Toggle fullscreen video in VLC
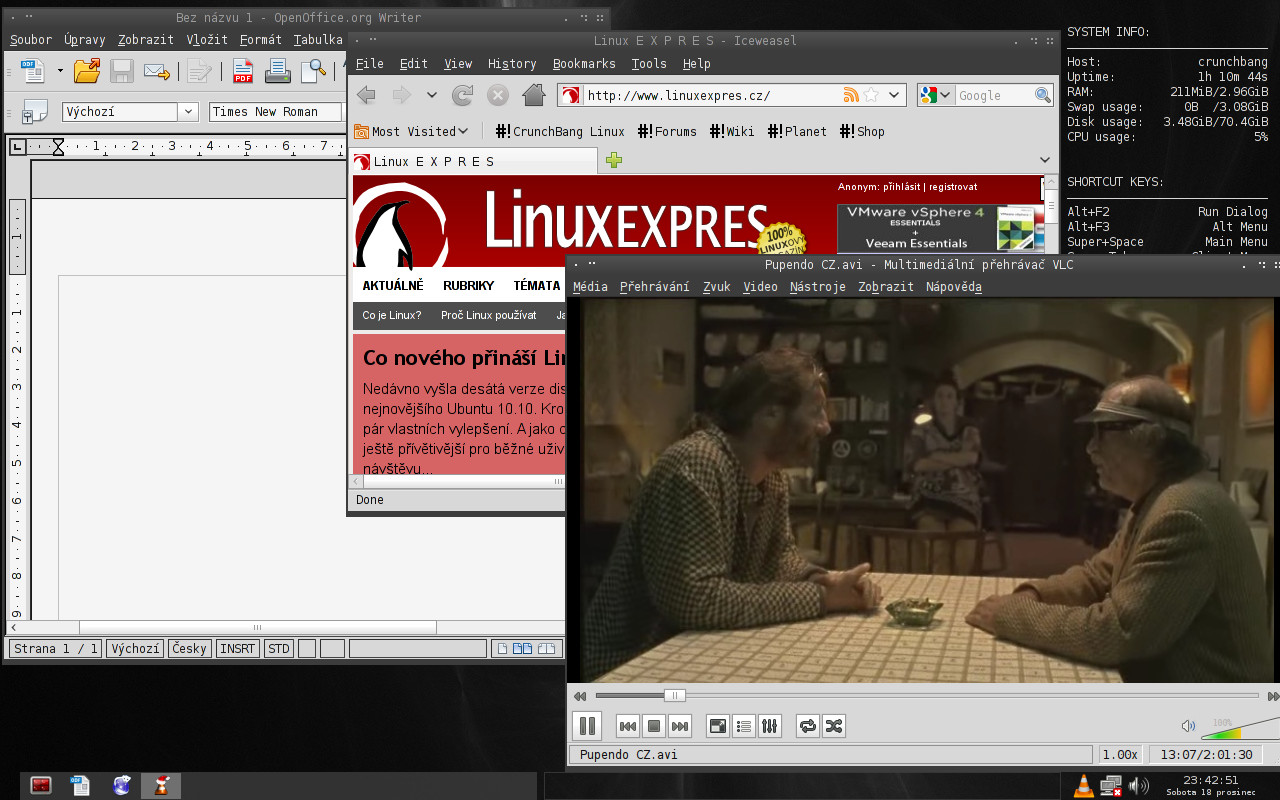This screenshot has height=800, width=1280. coord(718,726)
